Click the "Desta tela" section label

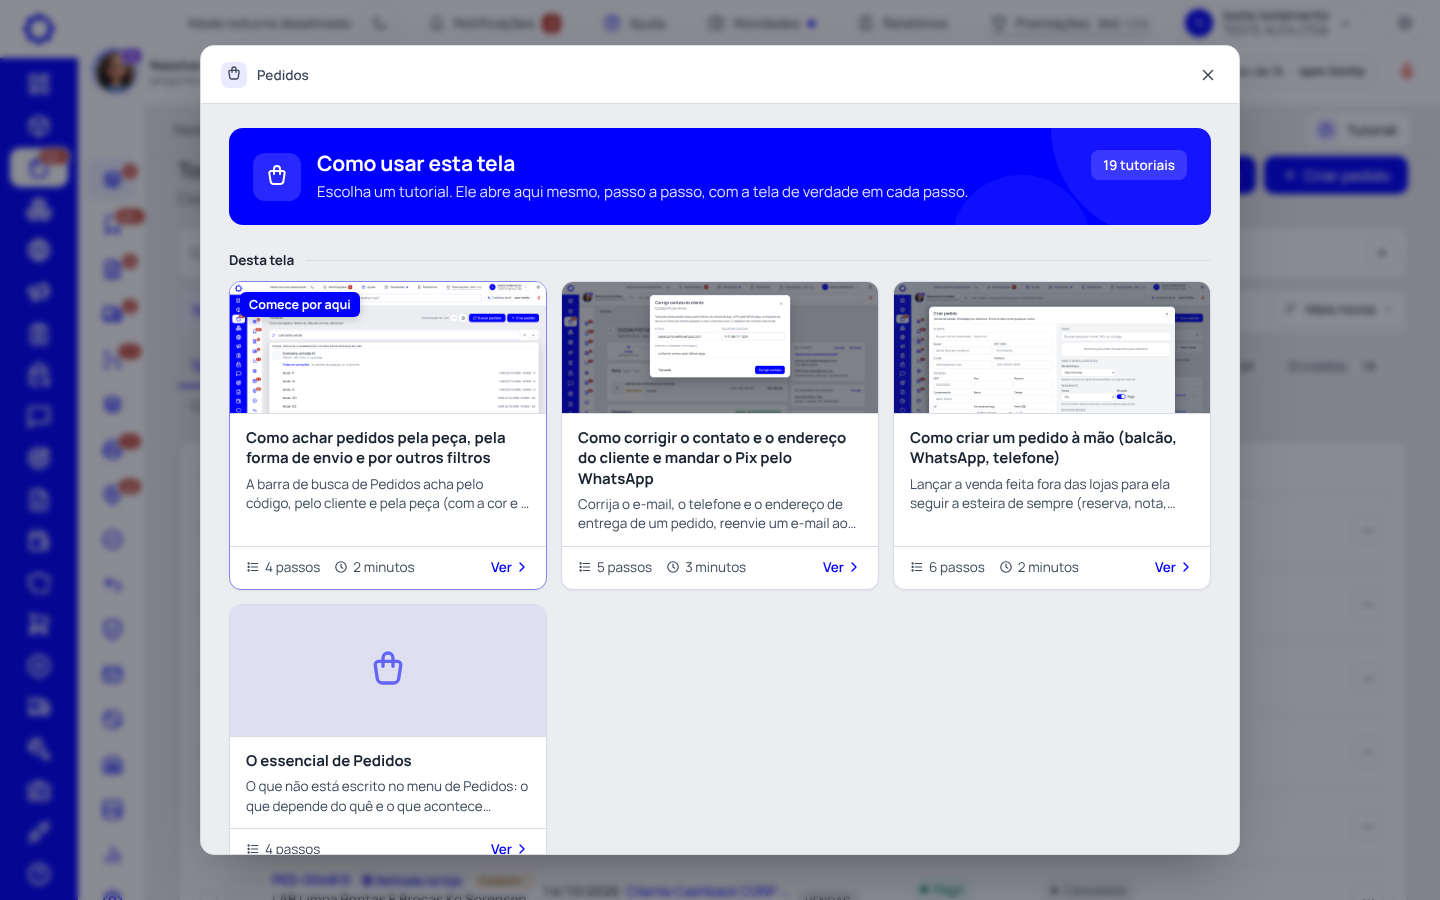[262, 260]
